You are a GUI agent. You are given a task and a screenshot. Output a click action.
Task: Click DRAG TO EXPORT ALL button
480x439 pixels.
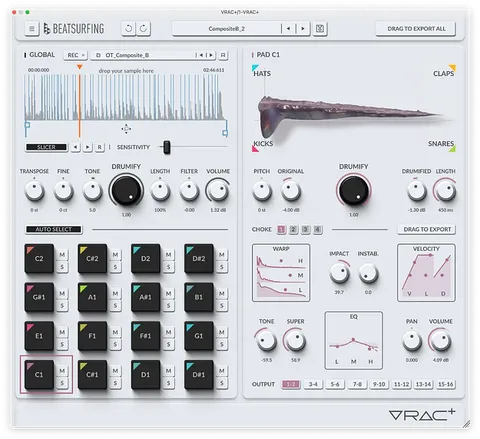tap(416, 29)
